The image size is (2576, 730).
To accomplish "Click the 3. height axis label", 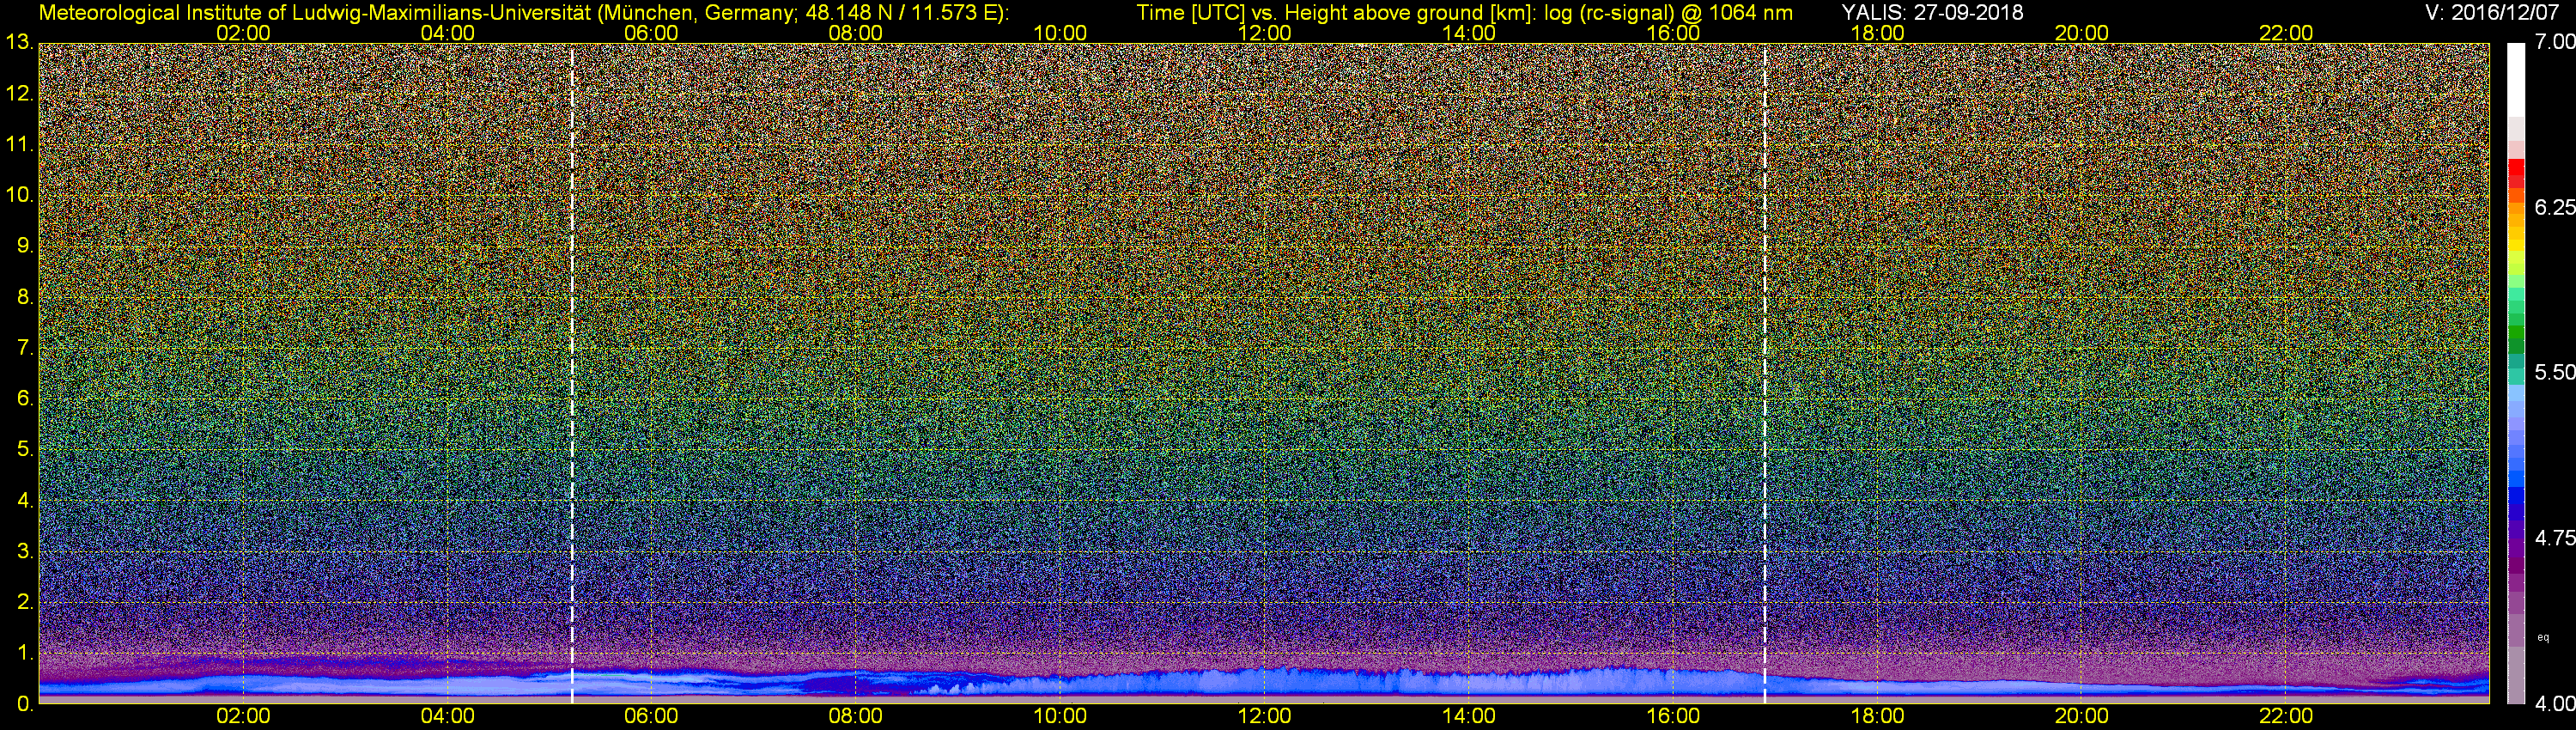I will pos(25,551).
